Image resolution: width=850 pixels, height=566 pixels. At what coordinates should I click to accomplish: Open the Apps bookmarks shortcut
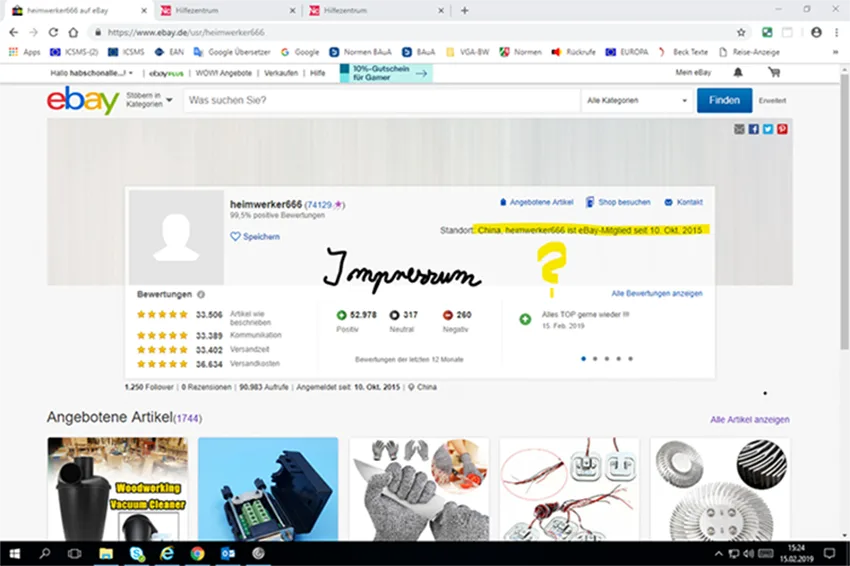coord(24,52)
